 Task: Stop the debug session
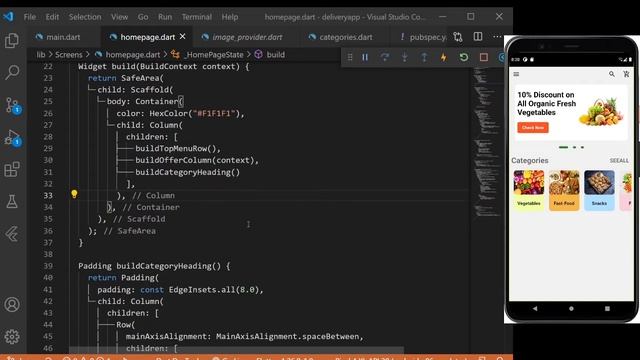pyautogui.click(x=484, y=57)
